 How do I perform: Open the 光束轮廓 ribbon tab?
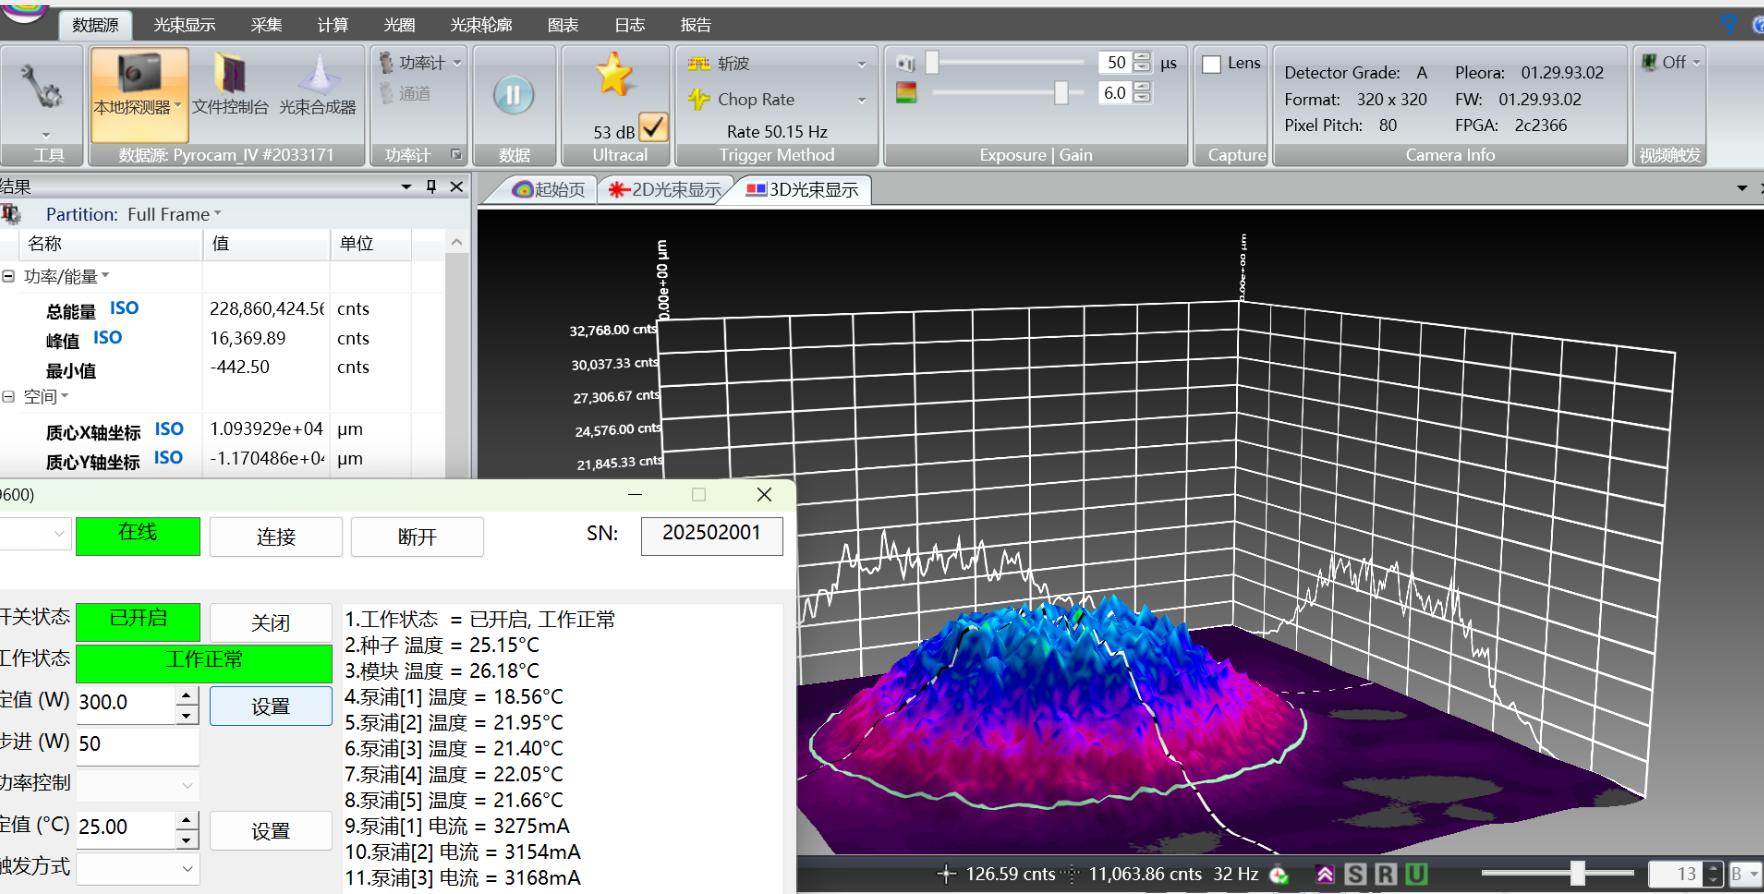point(481,25)
